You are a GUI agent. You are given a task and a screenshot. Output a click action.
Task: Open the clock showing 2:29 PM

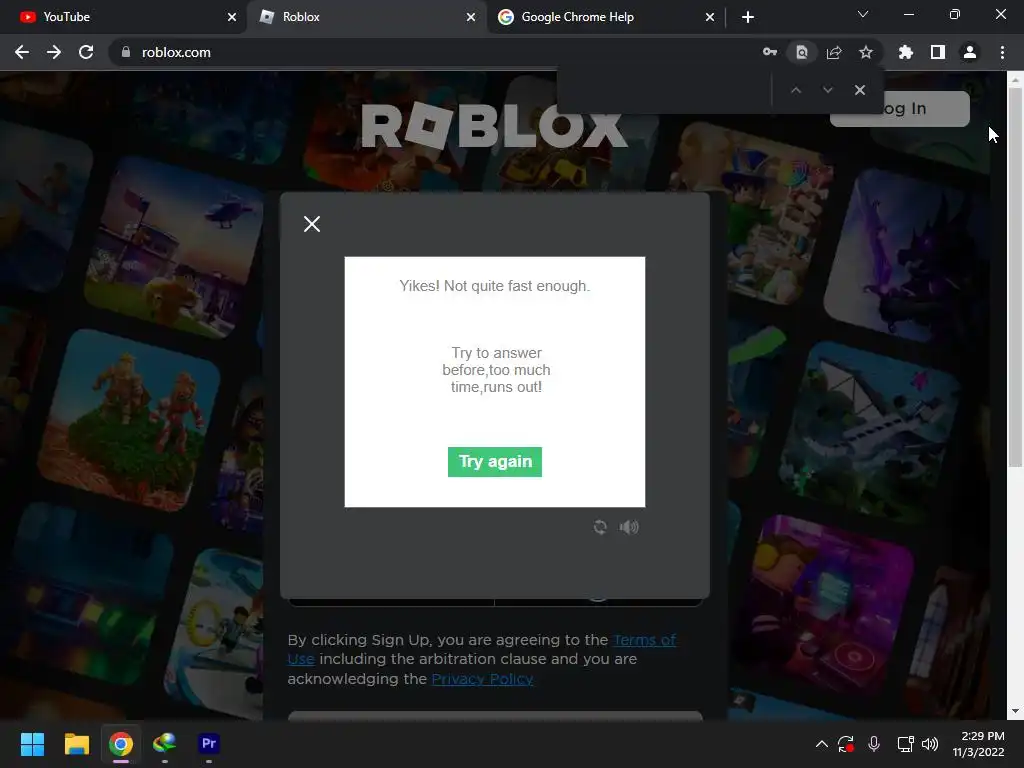(978, 744)
